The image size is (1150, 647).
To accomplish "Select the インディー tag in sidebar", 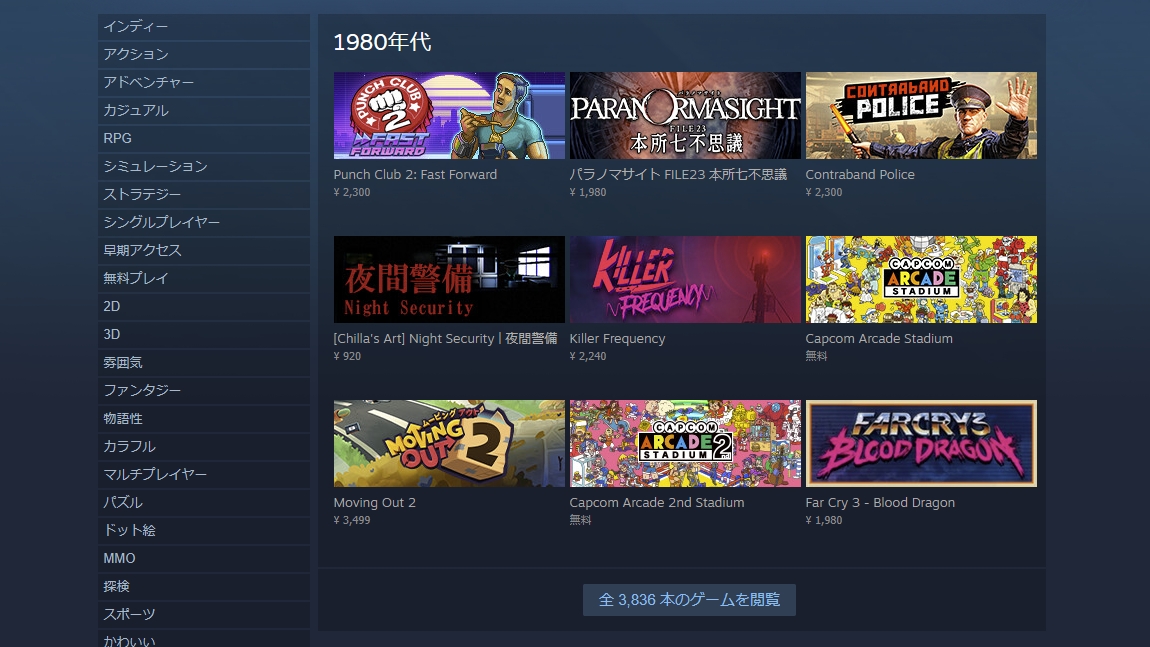I will click(204, 26).
